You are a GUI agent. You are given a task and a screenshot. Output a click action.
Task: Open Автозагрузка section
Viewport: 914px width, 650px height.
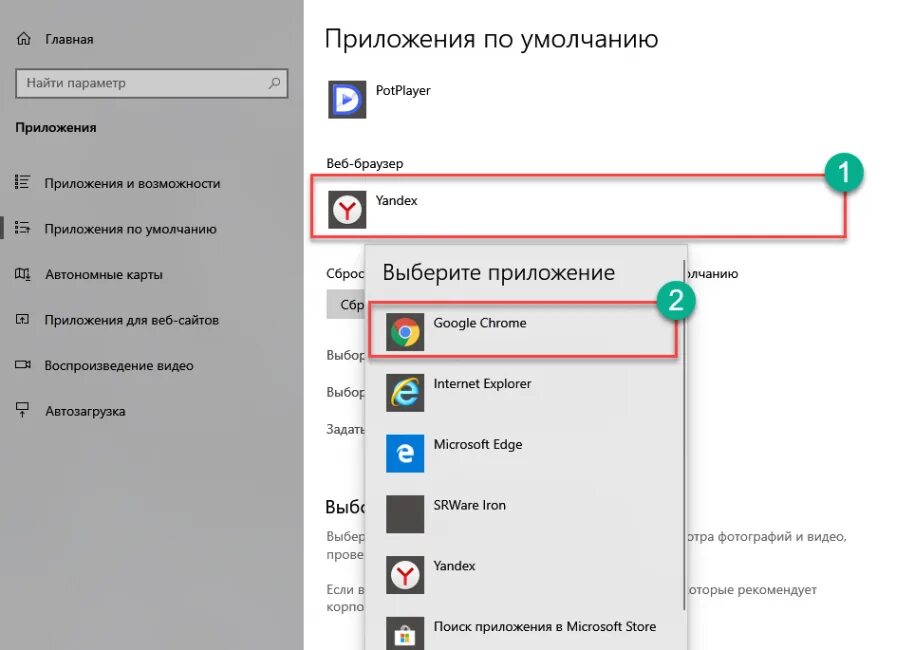(85, 411)
